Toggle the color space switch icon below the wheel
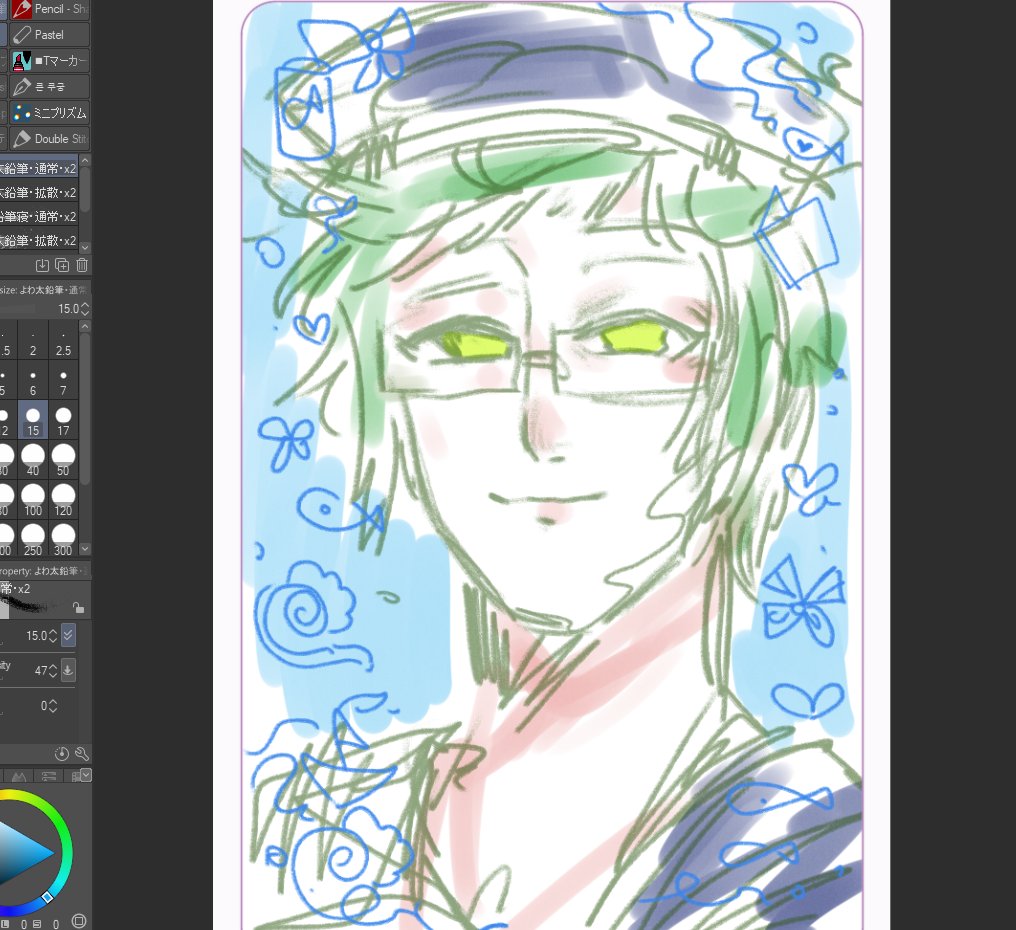This screenshot has width=1016, height=930. pos(79,920)
